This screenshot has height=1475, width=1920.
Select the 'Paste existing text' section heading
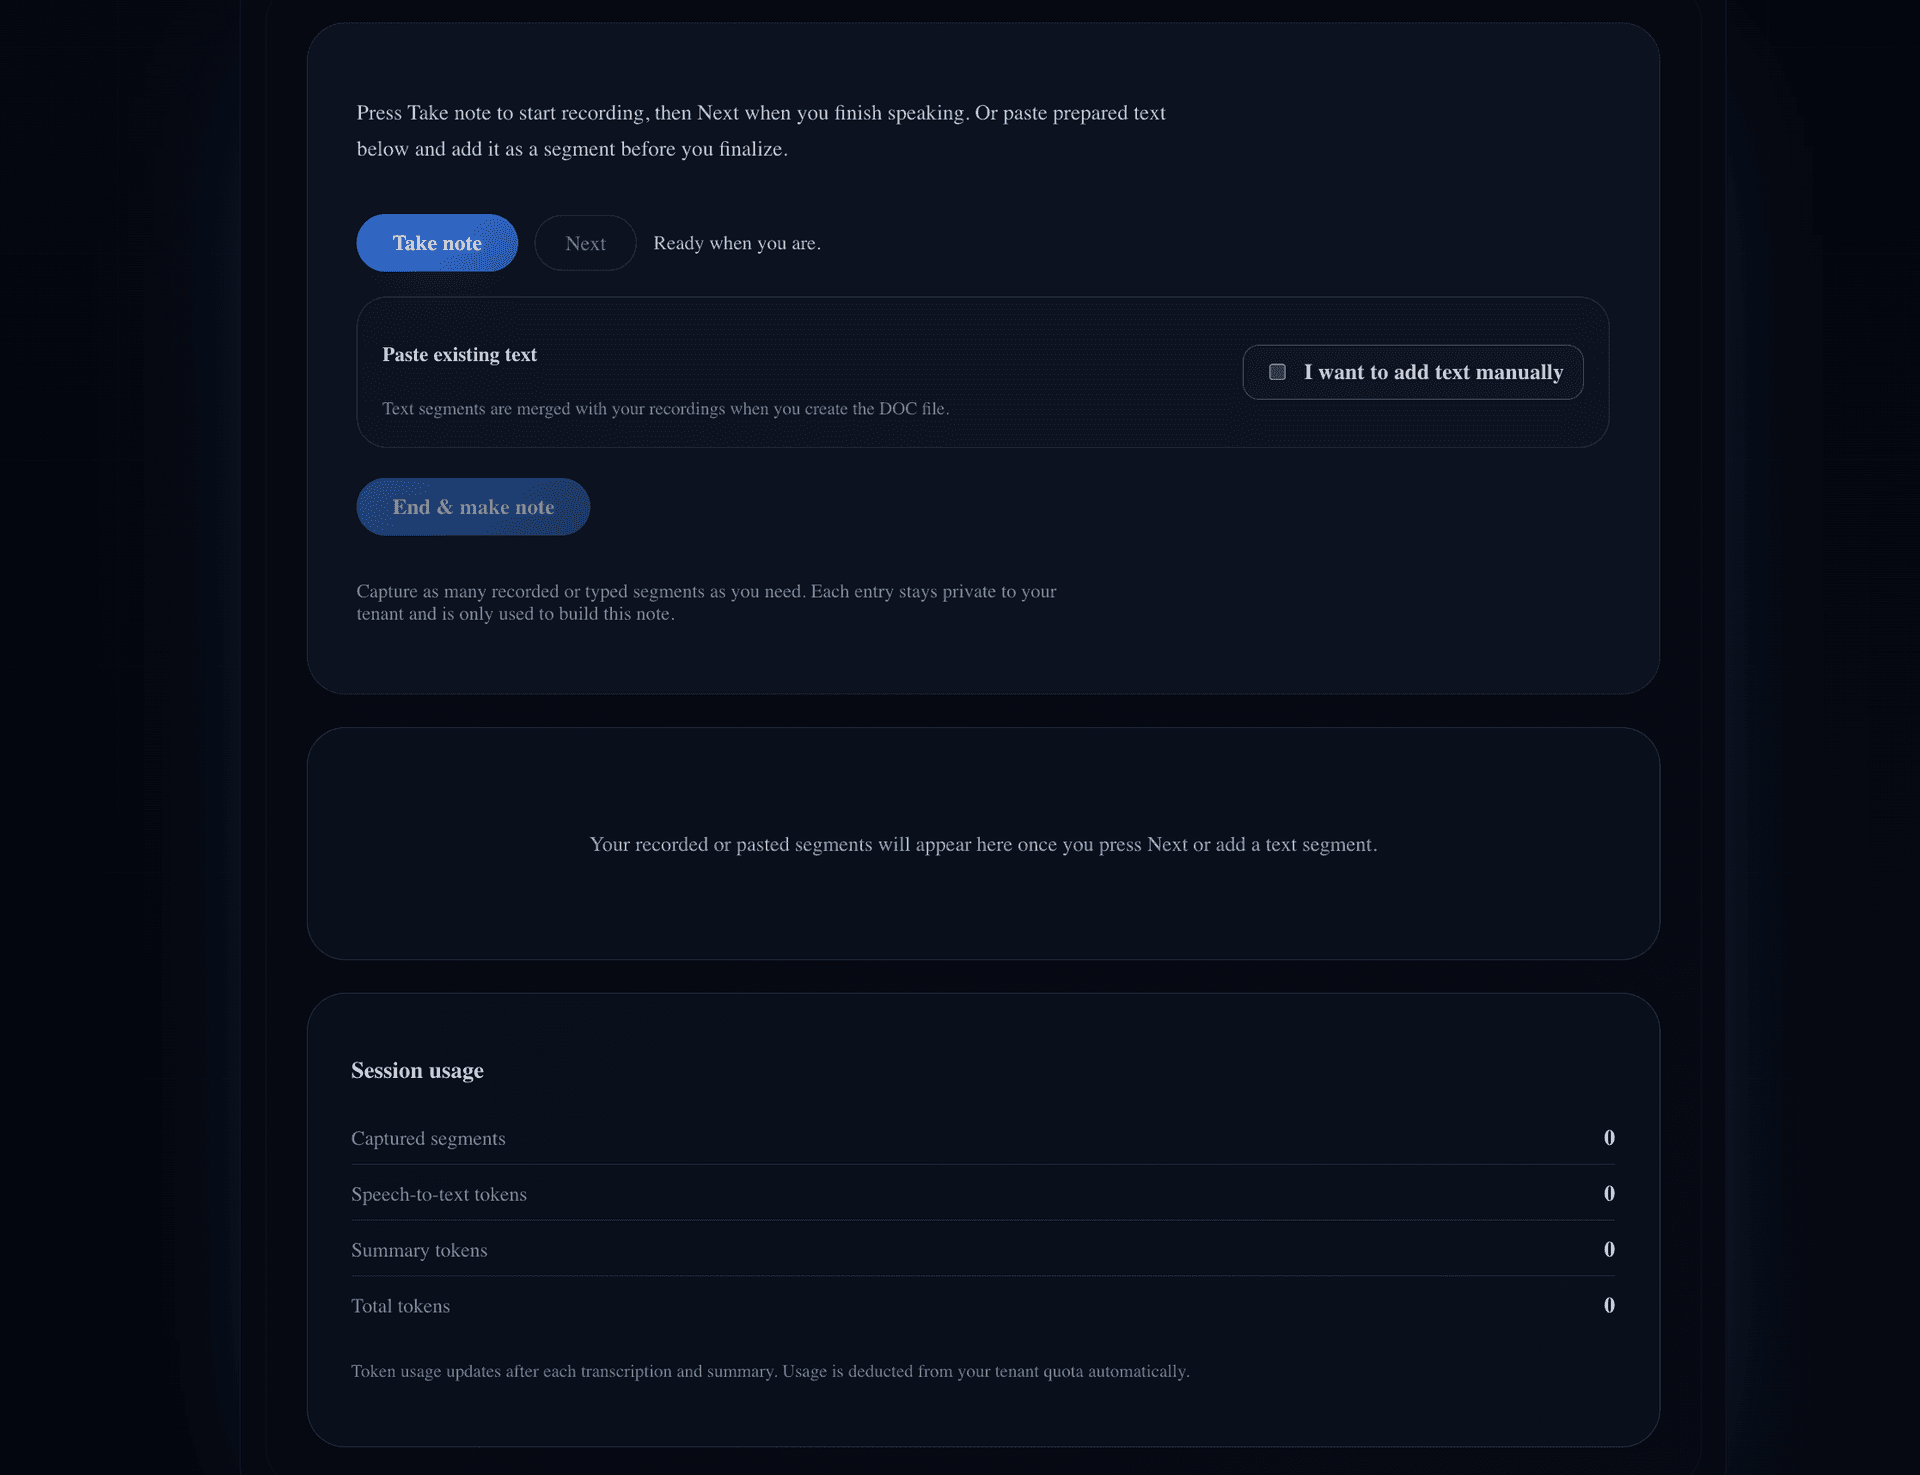click(x=459, y=354)
